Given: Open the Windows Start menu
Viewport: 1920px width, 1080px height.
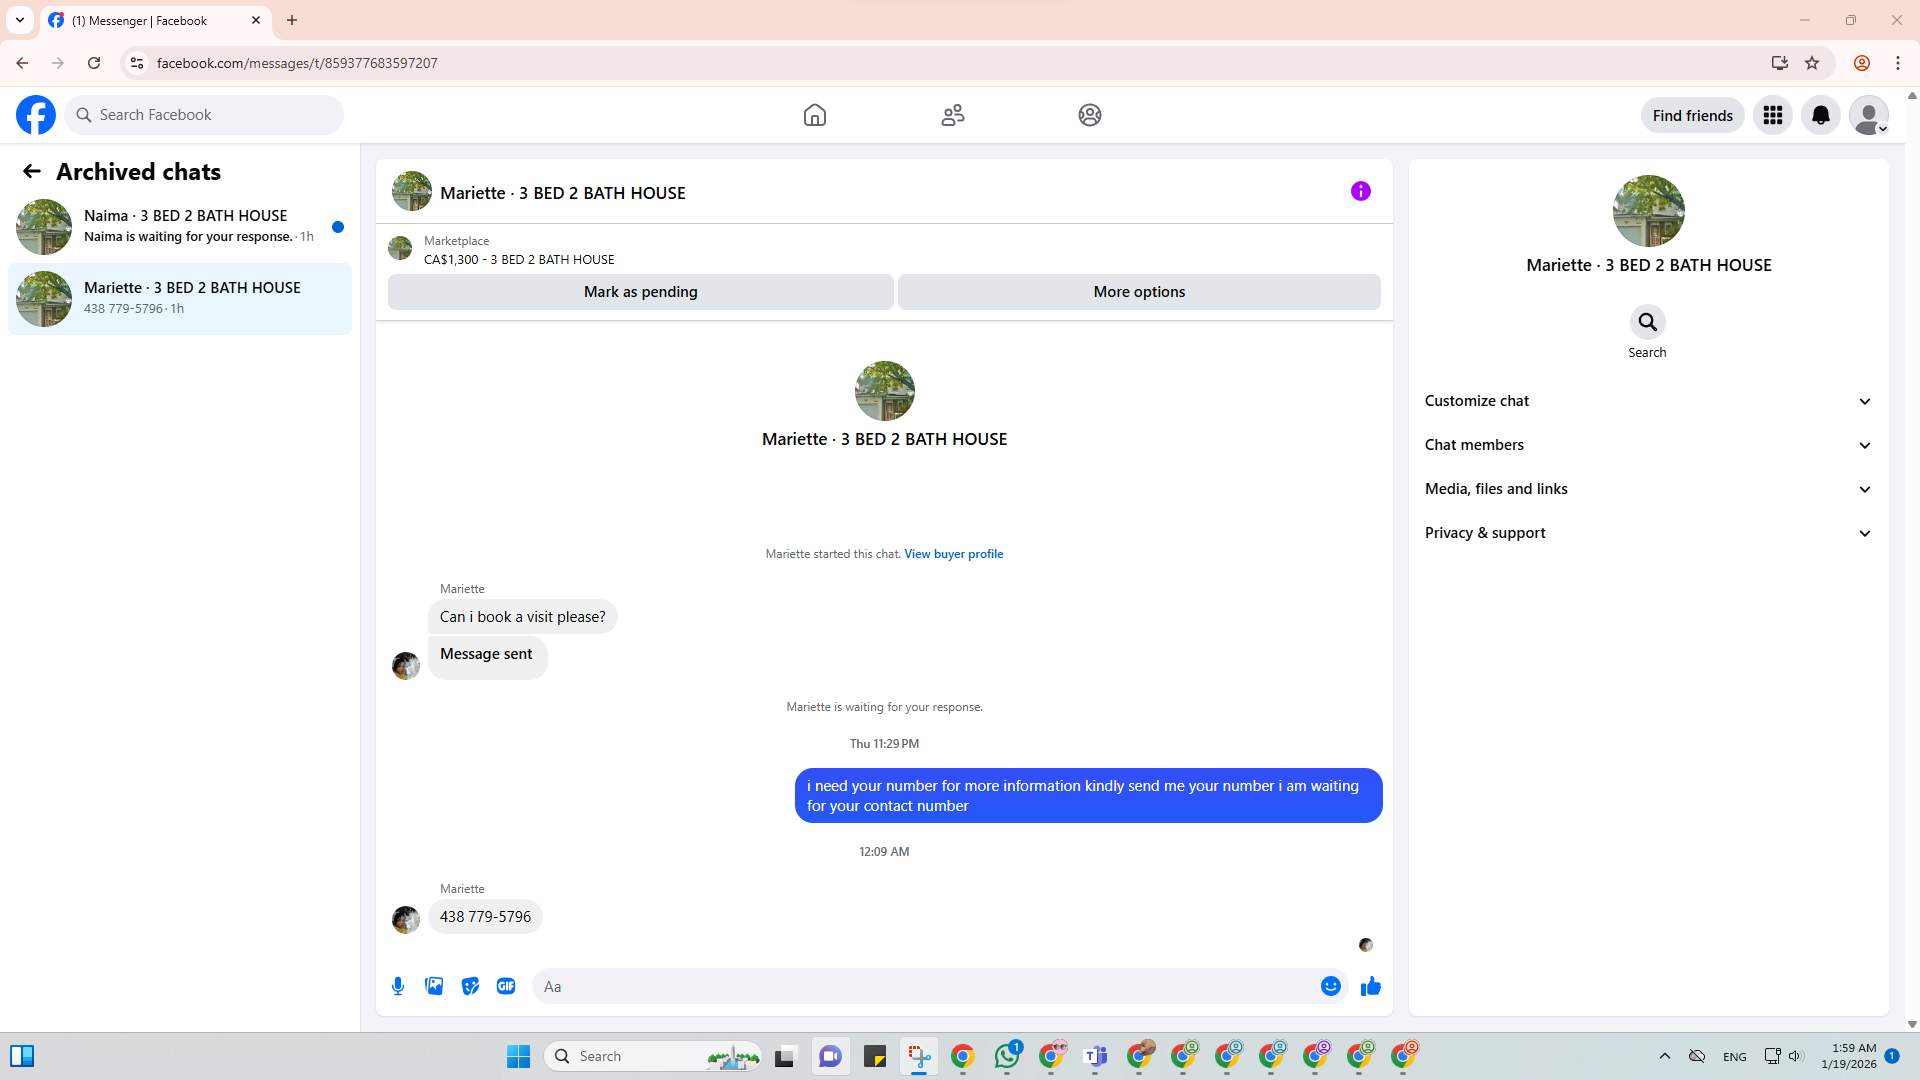Looking at the screenshot, I should [x=518, y=1056].
